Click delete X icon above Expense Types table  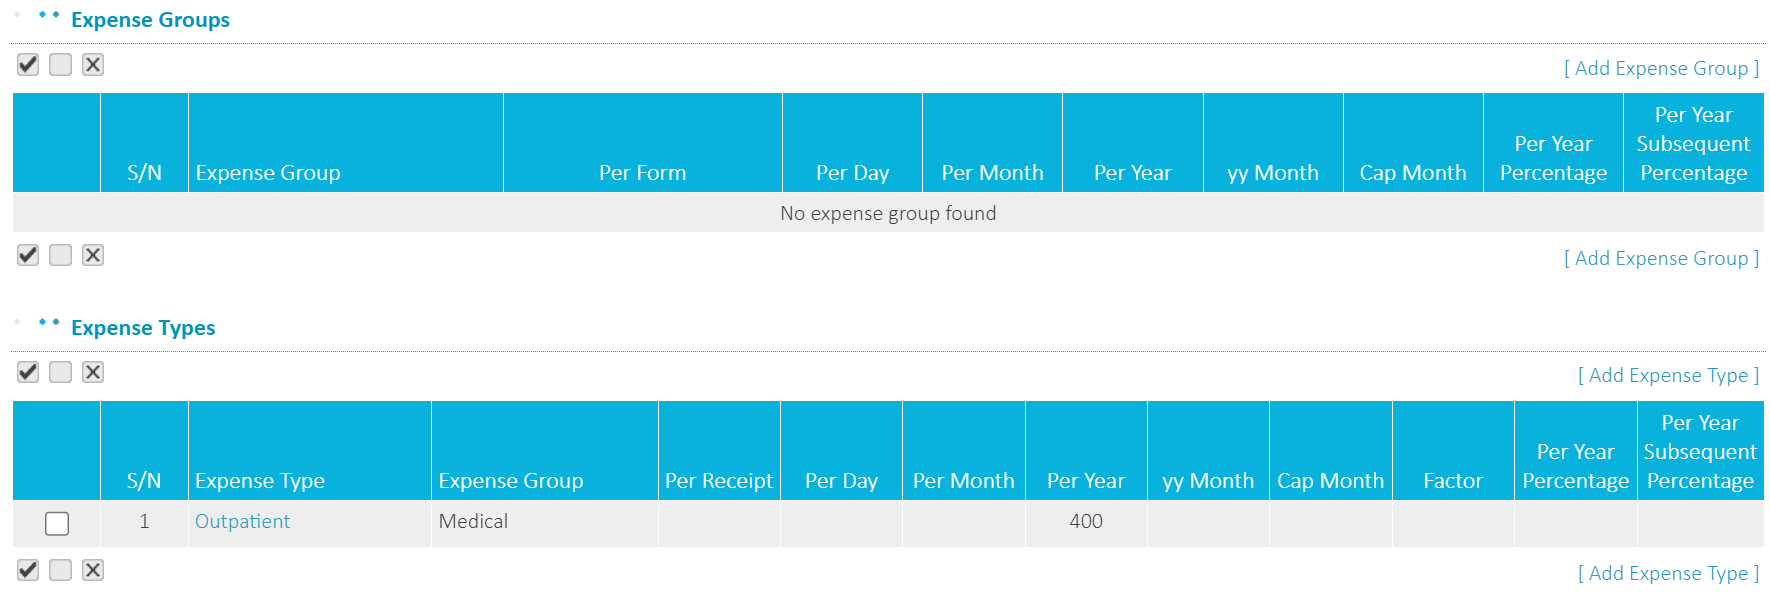[x=93, y=372]
